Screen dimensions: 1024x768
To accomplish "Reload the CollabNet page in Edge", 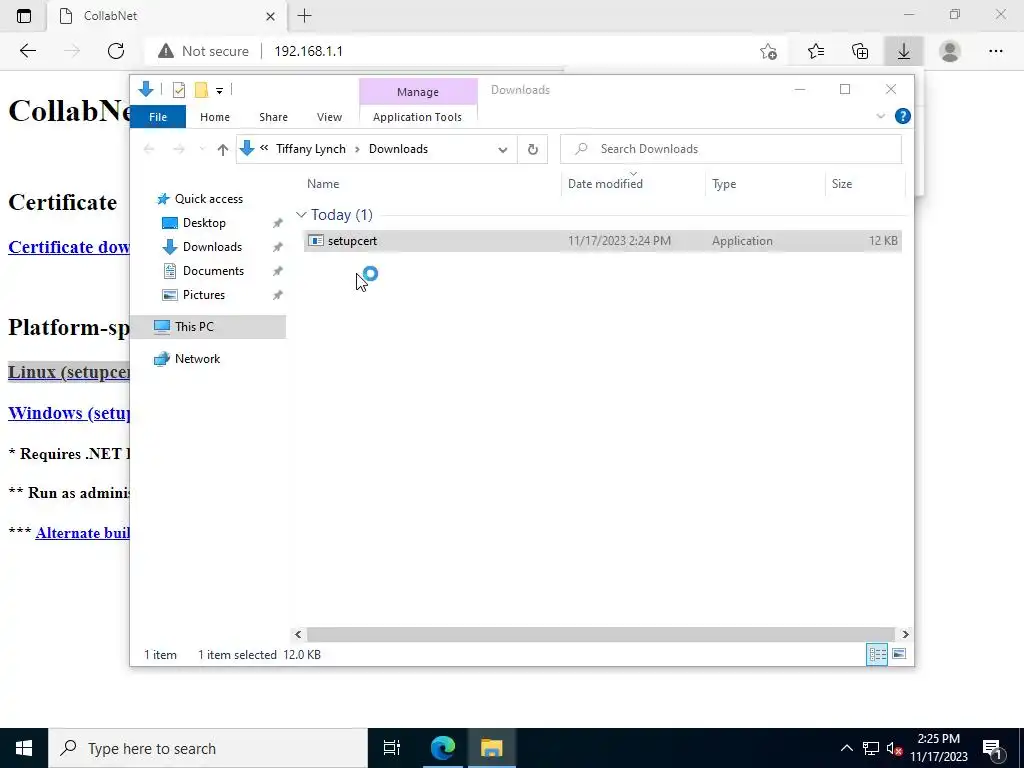I will pyautogui.click(x=116, y=51).
